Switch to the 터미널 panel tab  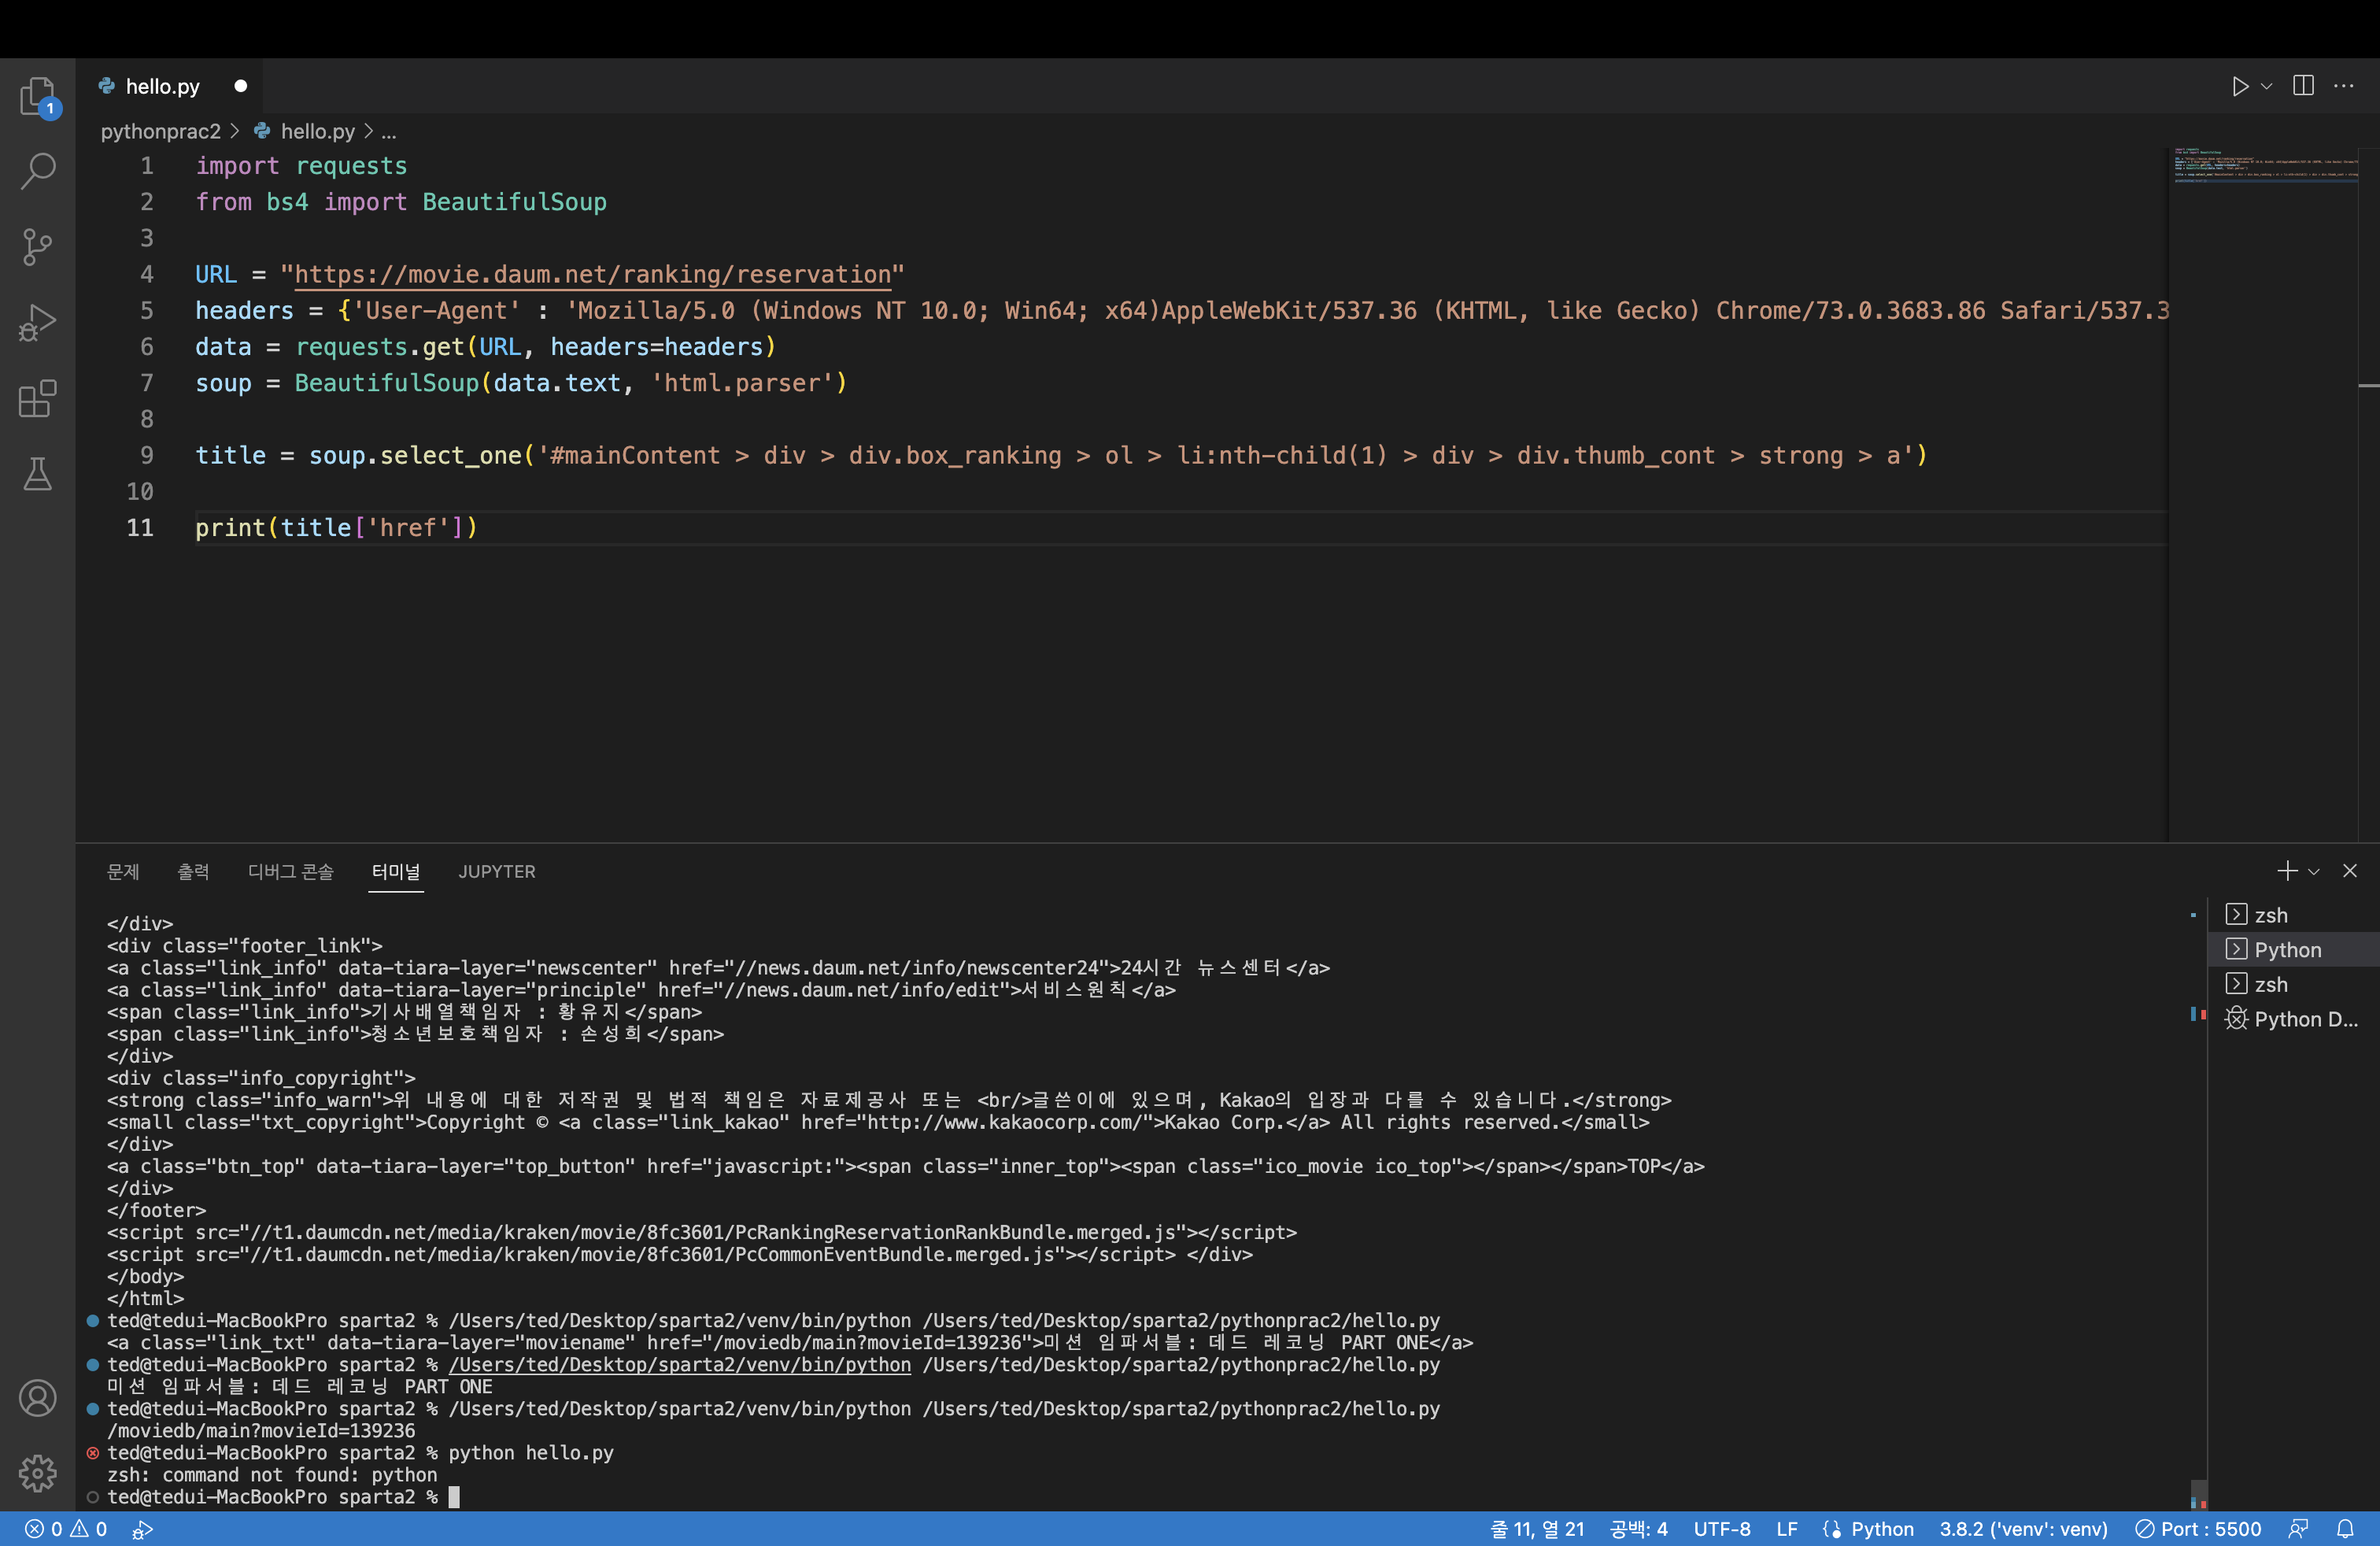point(396,871)
